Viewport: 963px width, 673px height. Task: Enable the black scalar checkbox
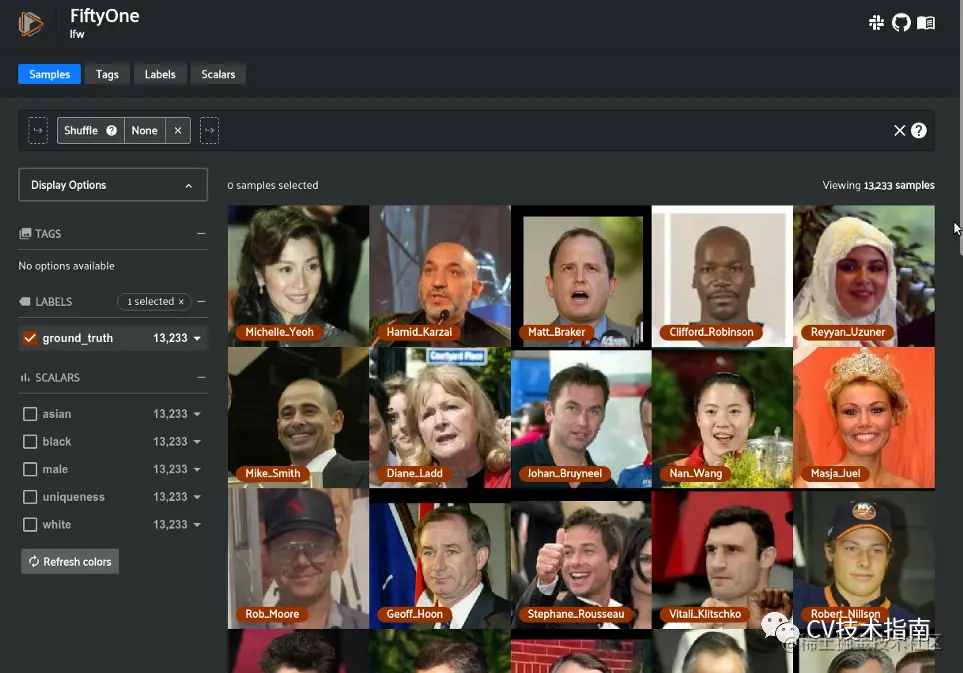click(x=29, y=442)
